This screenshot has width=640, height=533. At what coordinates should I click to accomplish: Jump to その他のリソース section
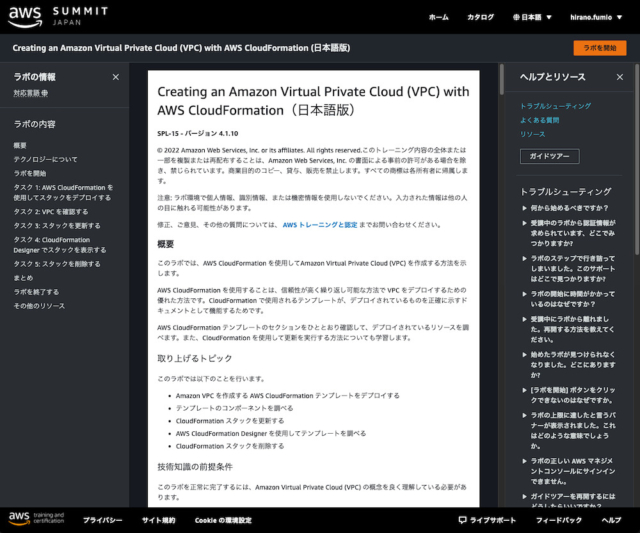click(39, 306)
